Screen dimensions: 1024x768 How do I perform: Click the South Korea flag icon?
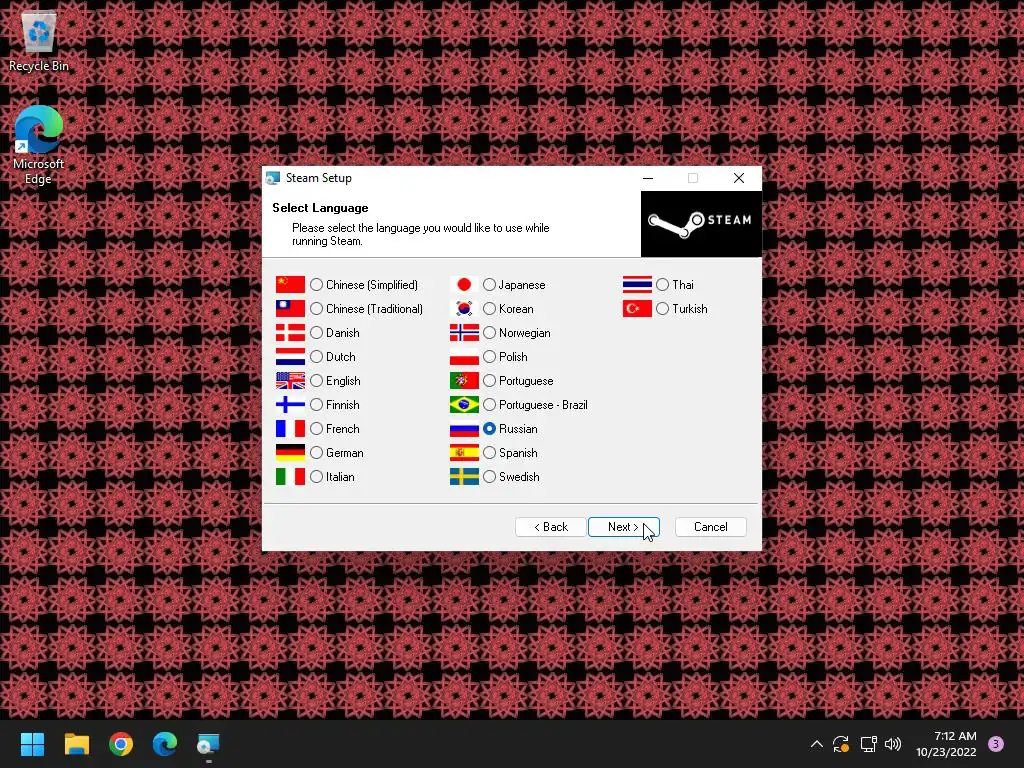(464, 309)
